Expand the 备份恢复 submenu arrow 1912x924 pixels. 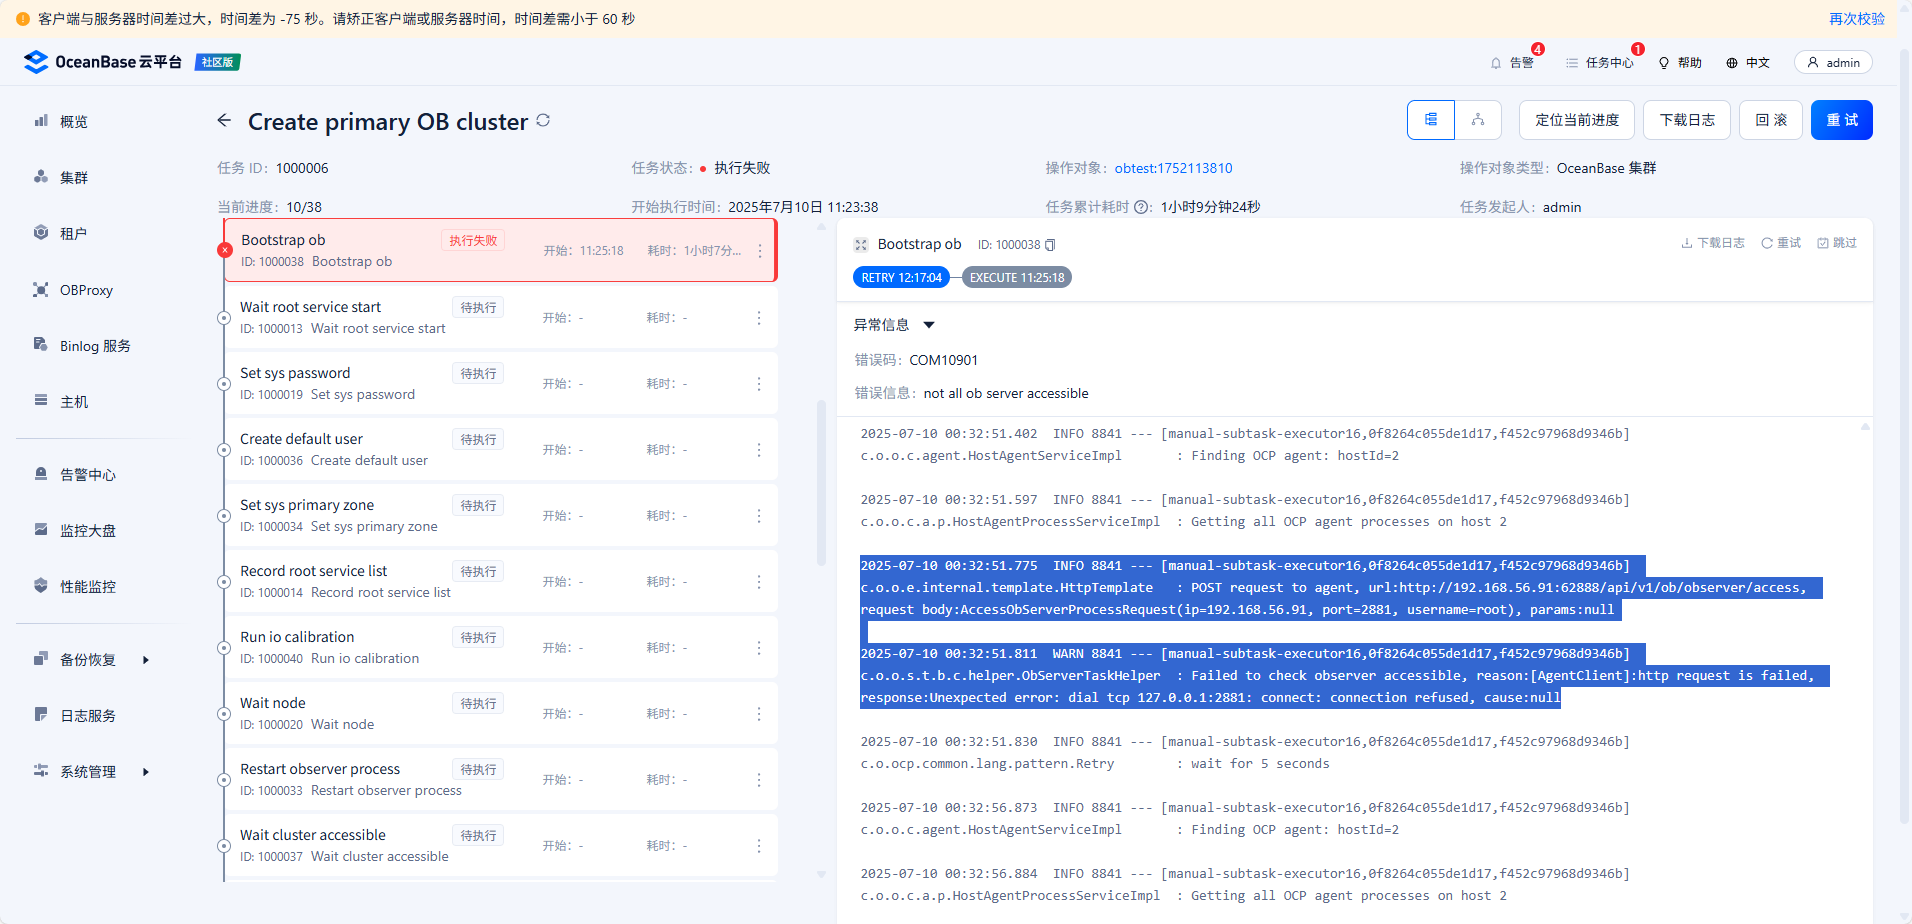146,660
